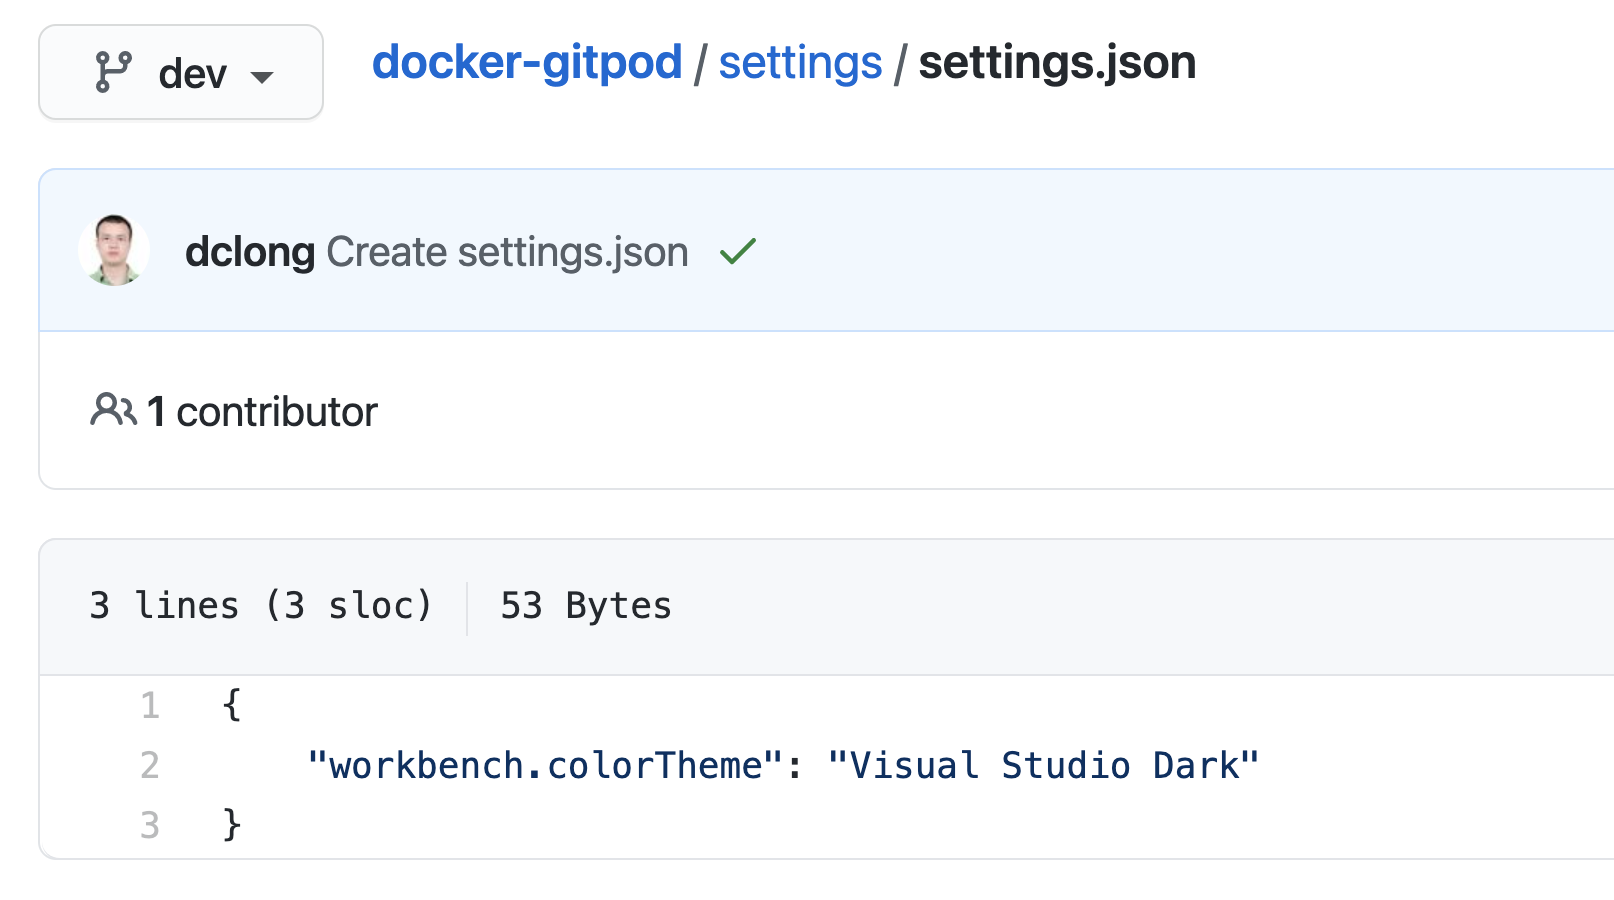Screen dimensions: 1614x900
Task: Go to the settings folder breadcrumb
Action: point(800,63)
